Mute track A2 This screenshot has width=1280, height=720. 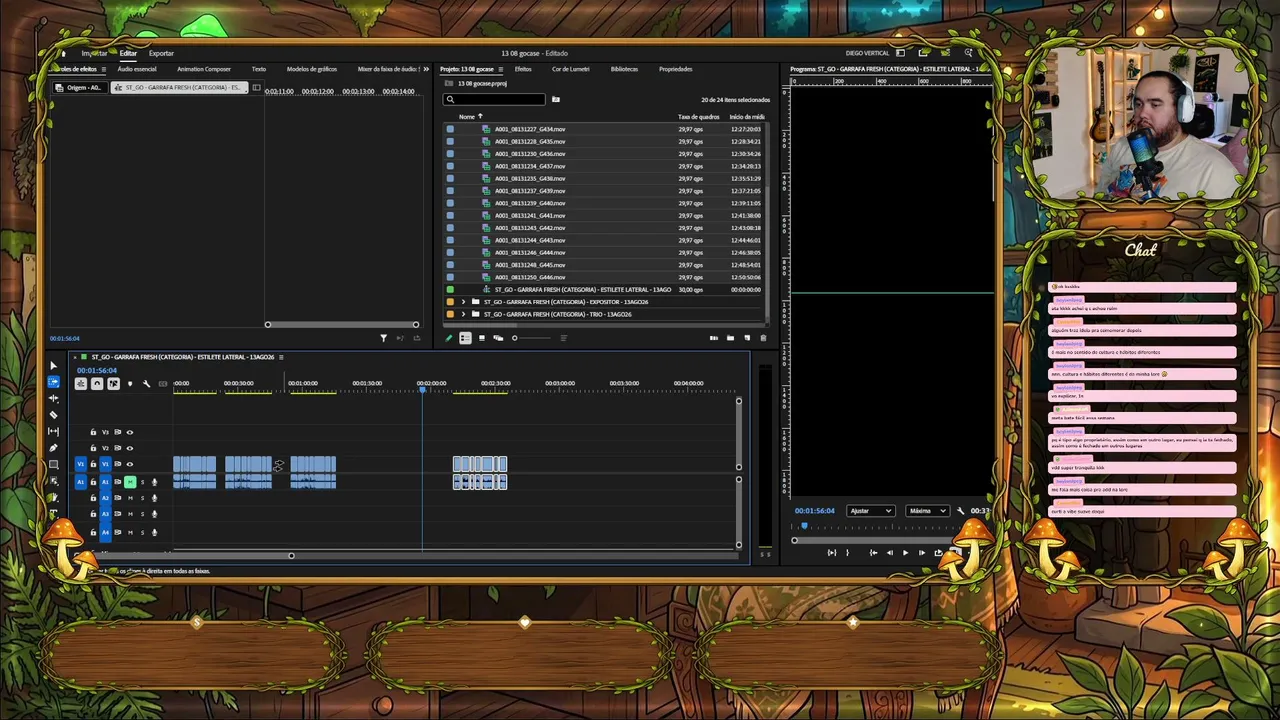tap(130, 498)
